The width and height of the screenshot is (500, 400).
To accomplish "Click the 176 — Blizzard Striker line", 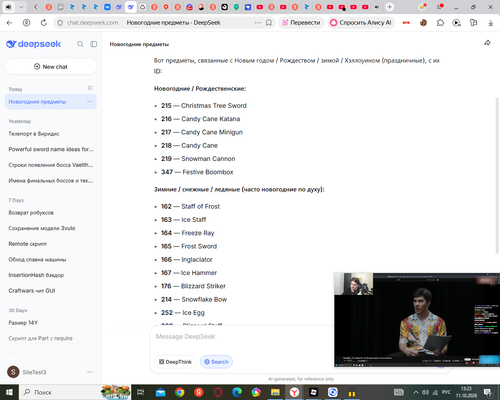I will 193,286.
